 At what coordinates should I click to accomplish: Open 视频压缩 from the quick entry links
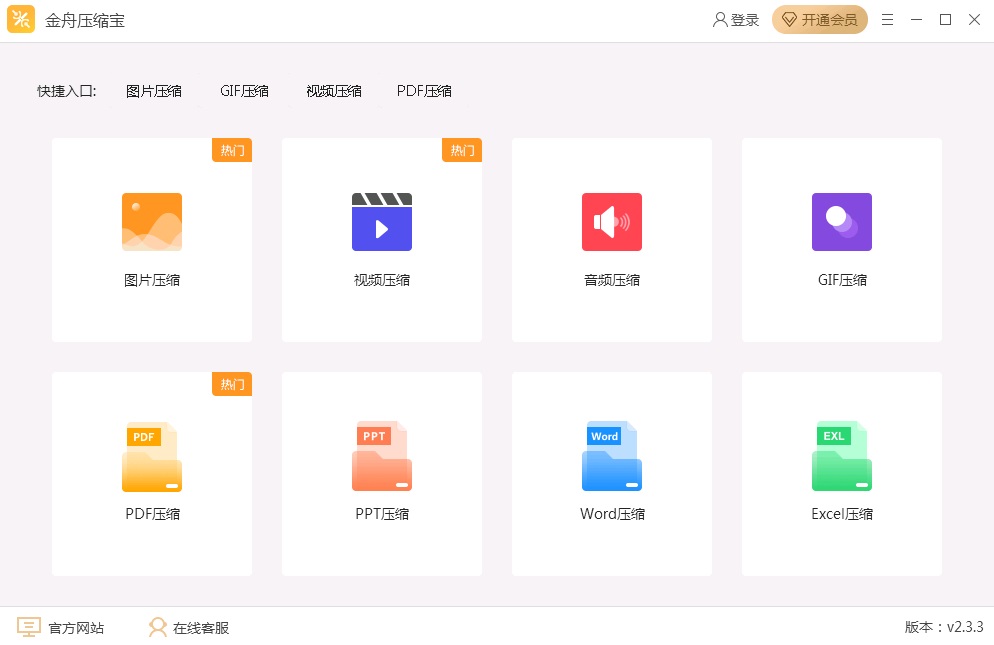coord(333,90)
